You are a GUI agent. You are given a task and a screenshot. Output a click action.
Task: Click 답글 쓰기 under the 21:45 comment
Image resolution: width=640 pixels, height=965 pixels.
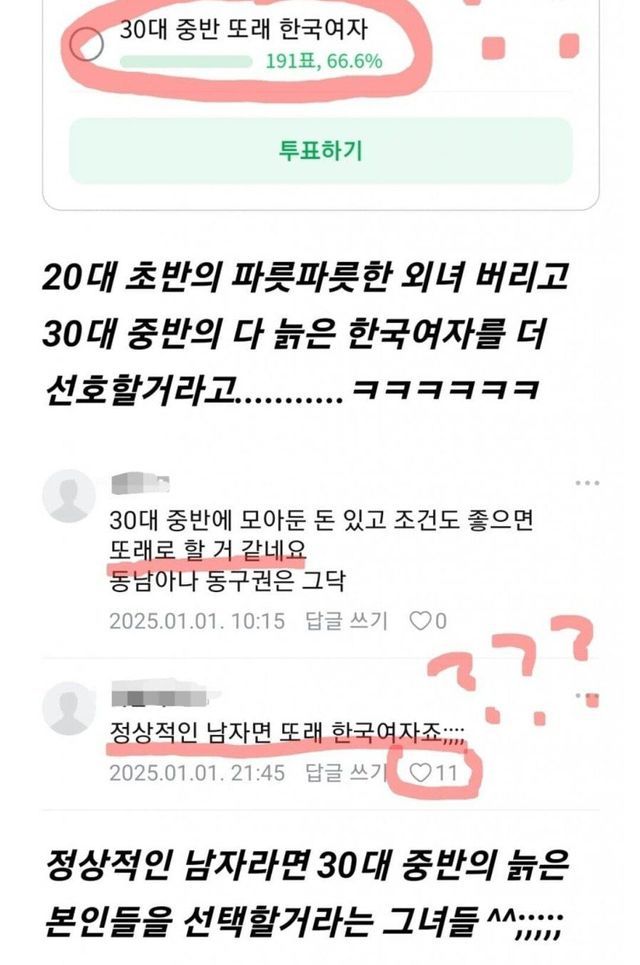coord(346,772)
